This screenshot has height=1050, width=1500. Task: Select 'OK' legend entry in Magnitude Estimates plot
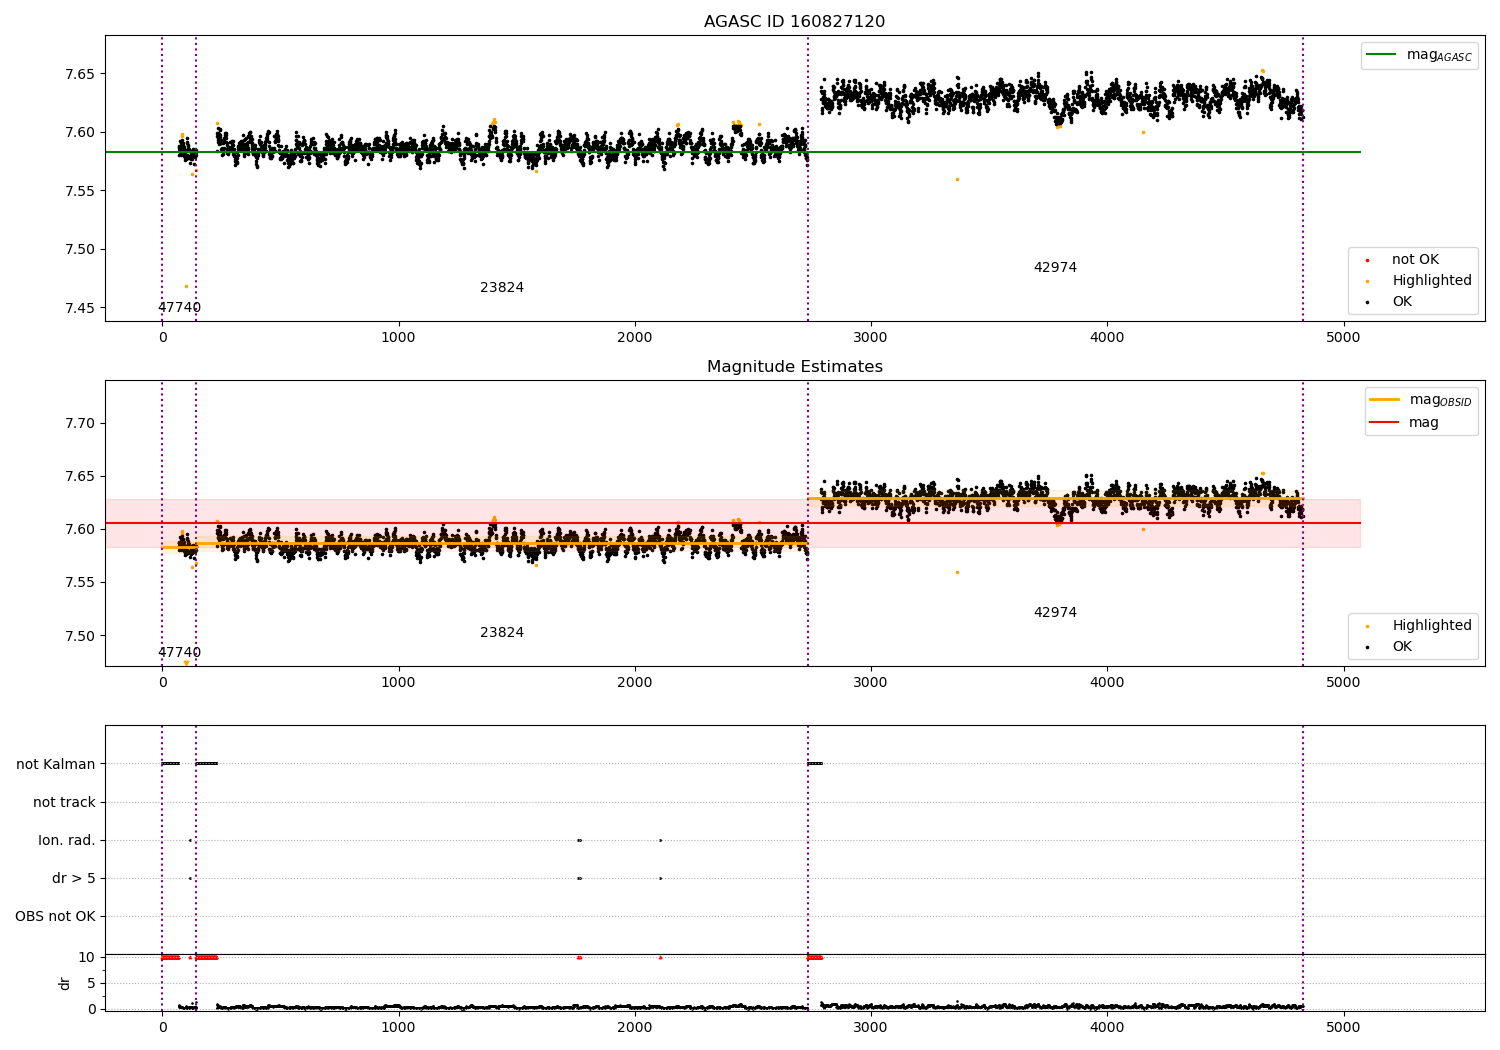click(x=1402, y=646)
